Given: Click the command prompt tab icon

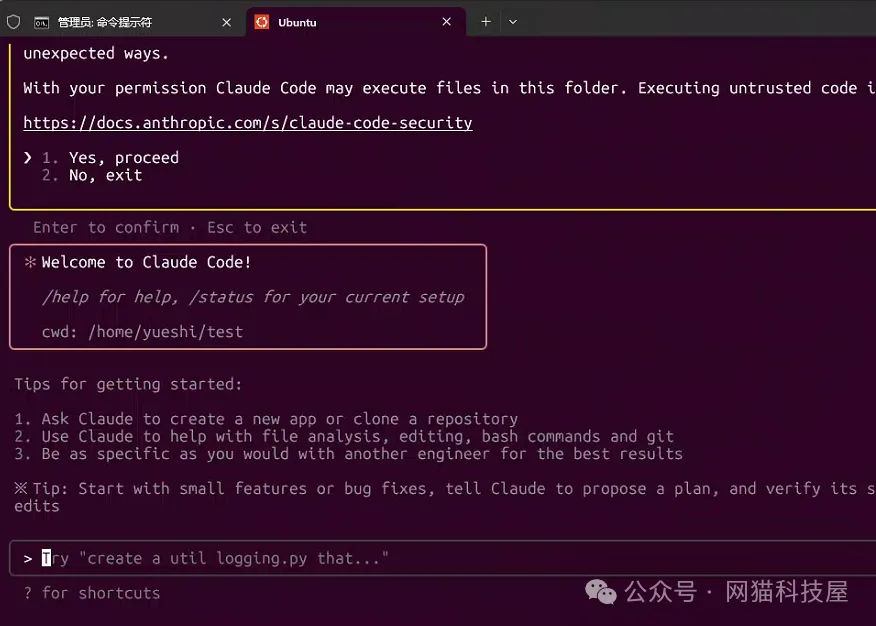Looking at the screenshot, I should point(41,22).
